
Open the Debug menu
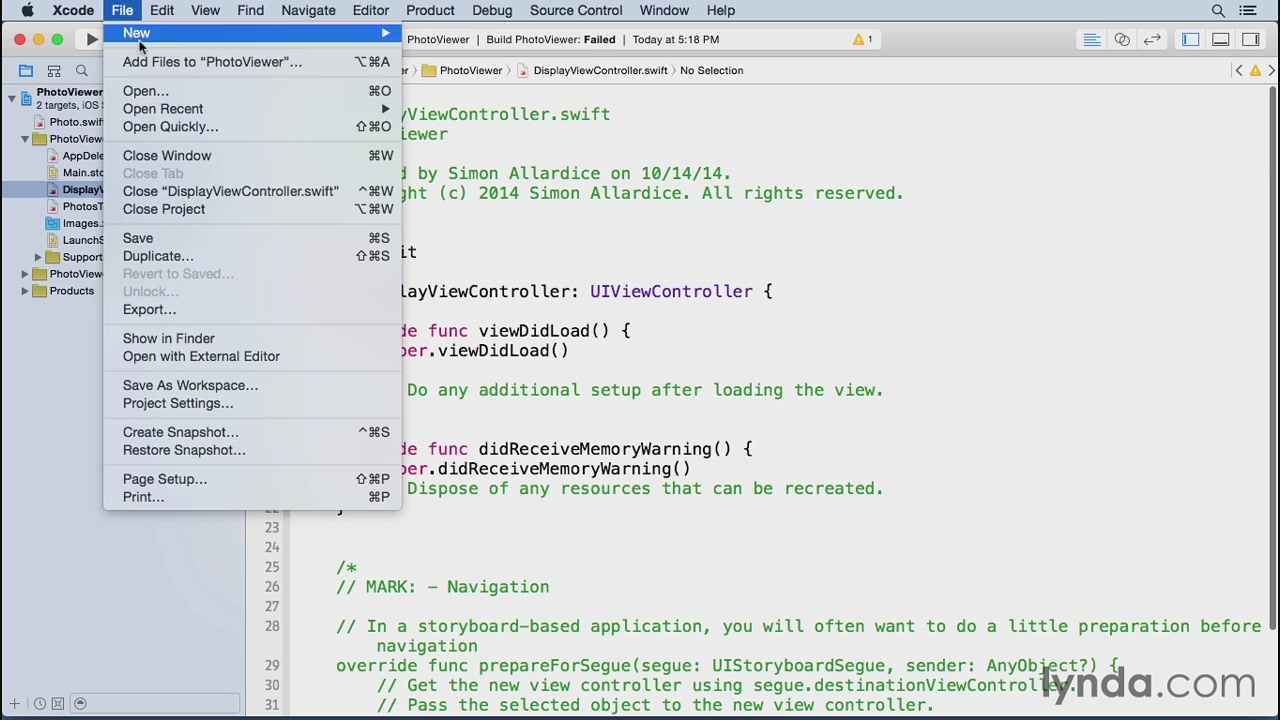[492, 10]
